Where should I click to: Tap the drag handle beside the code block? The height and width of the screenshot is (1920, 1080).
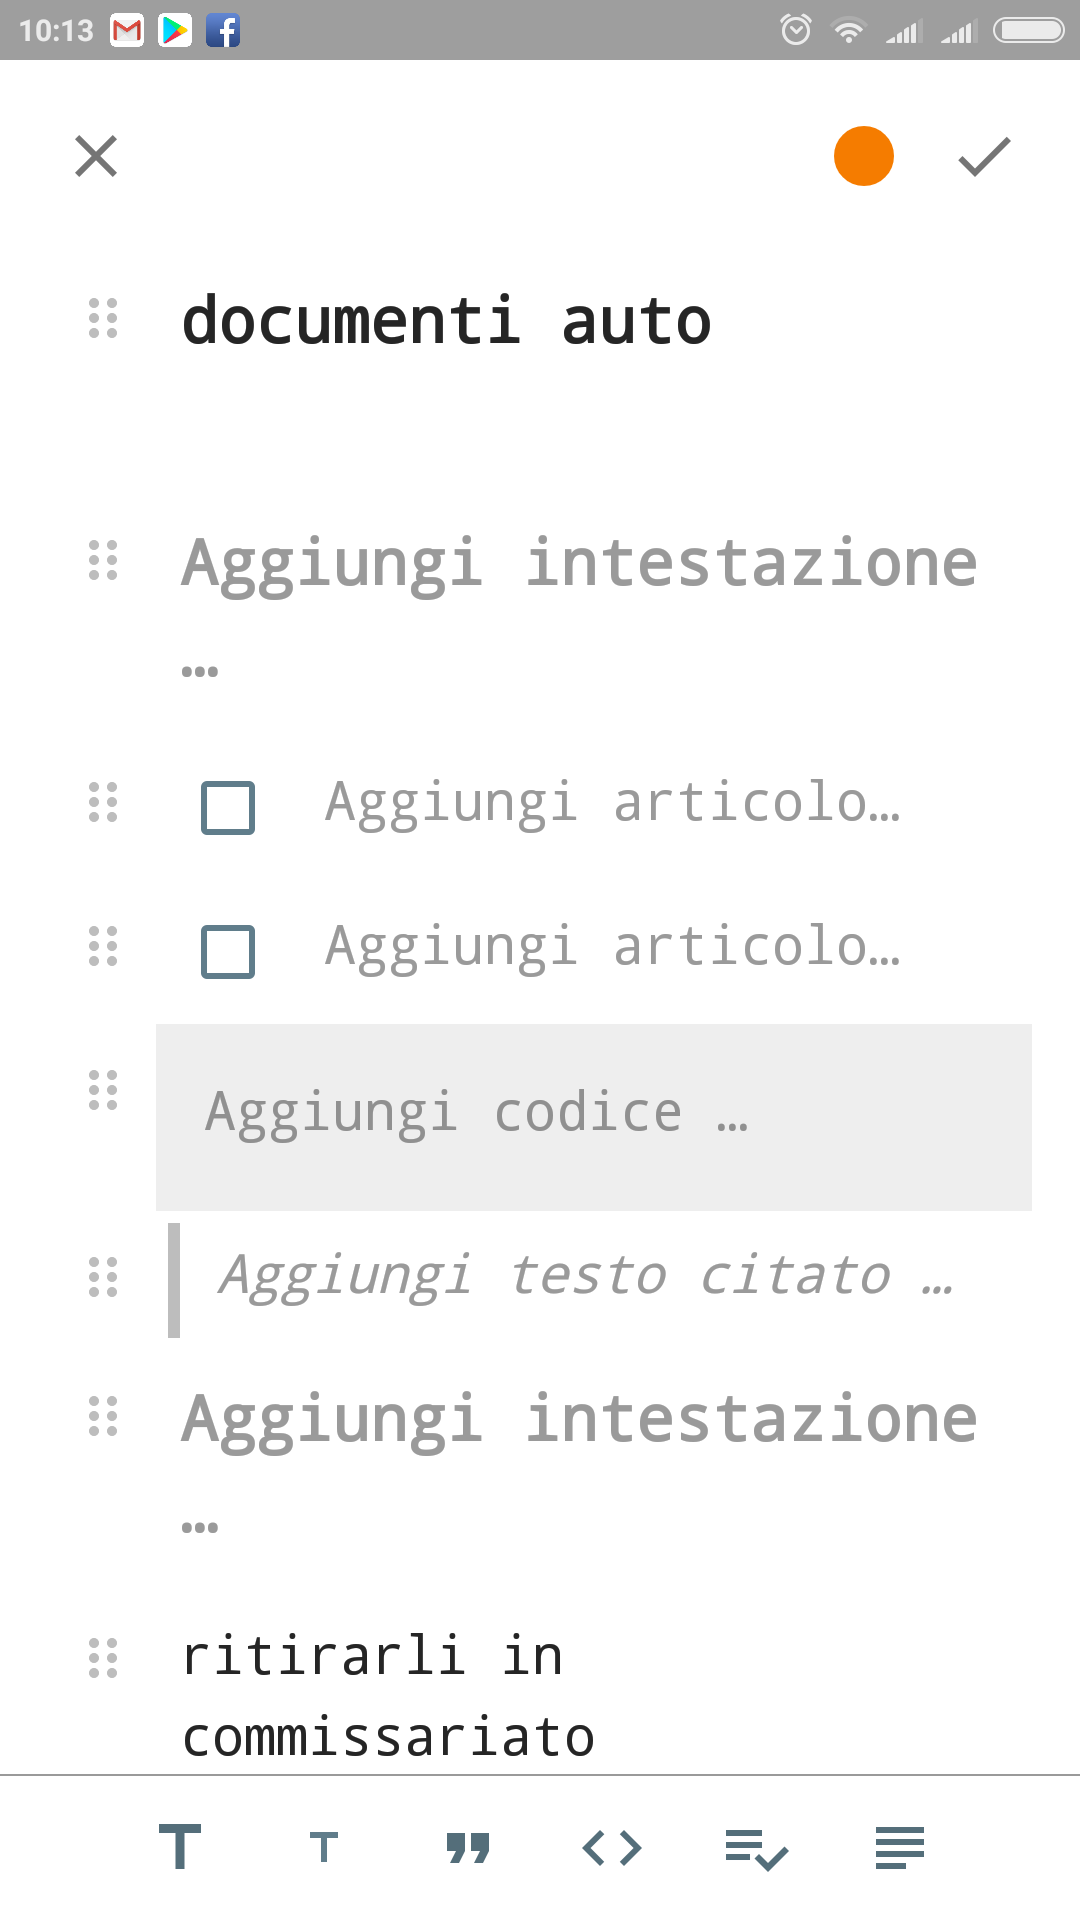[x=103, y=1090]
